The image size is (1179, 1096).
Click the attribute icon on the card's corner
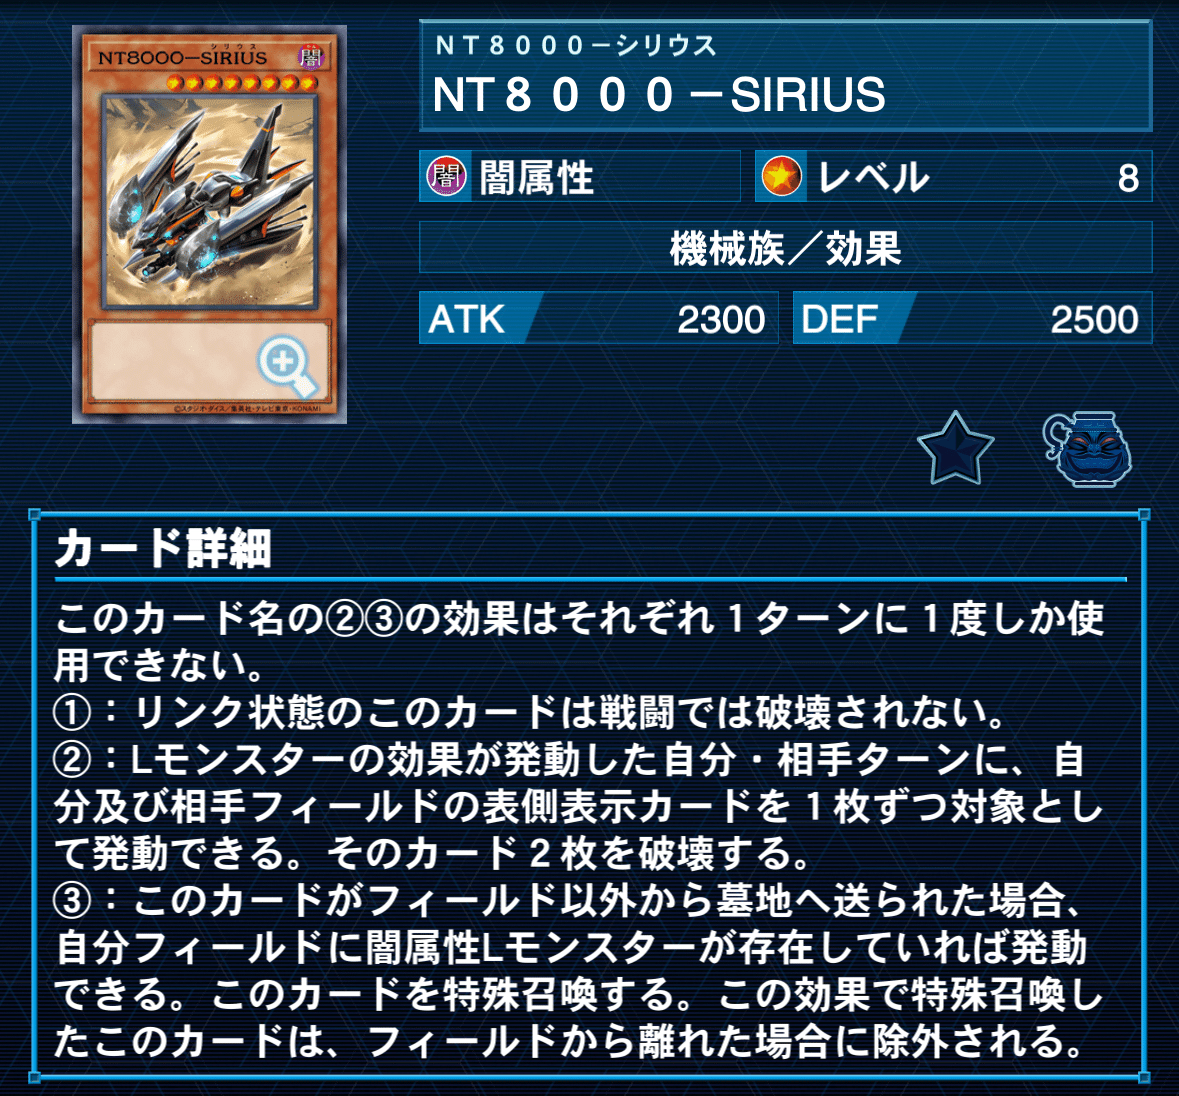click(x=311, y=56)
